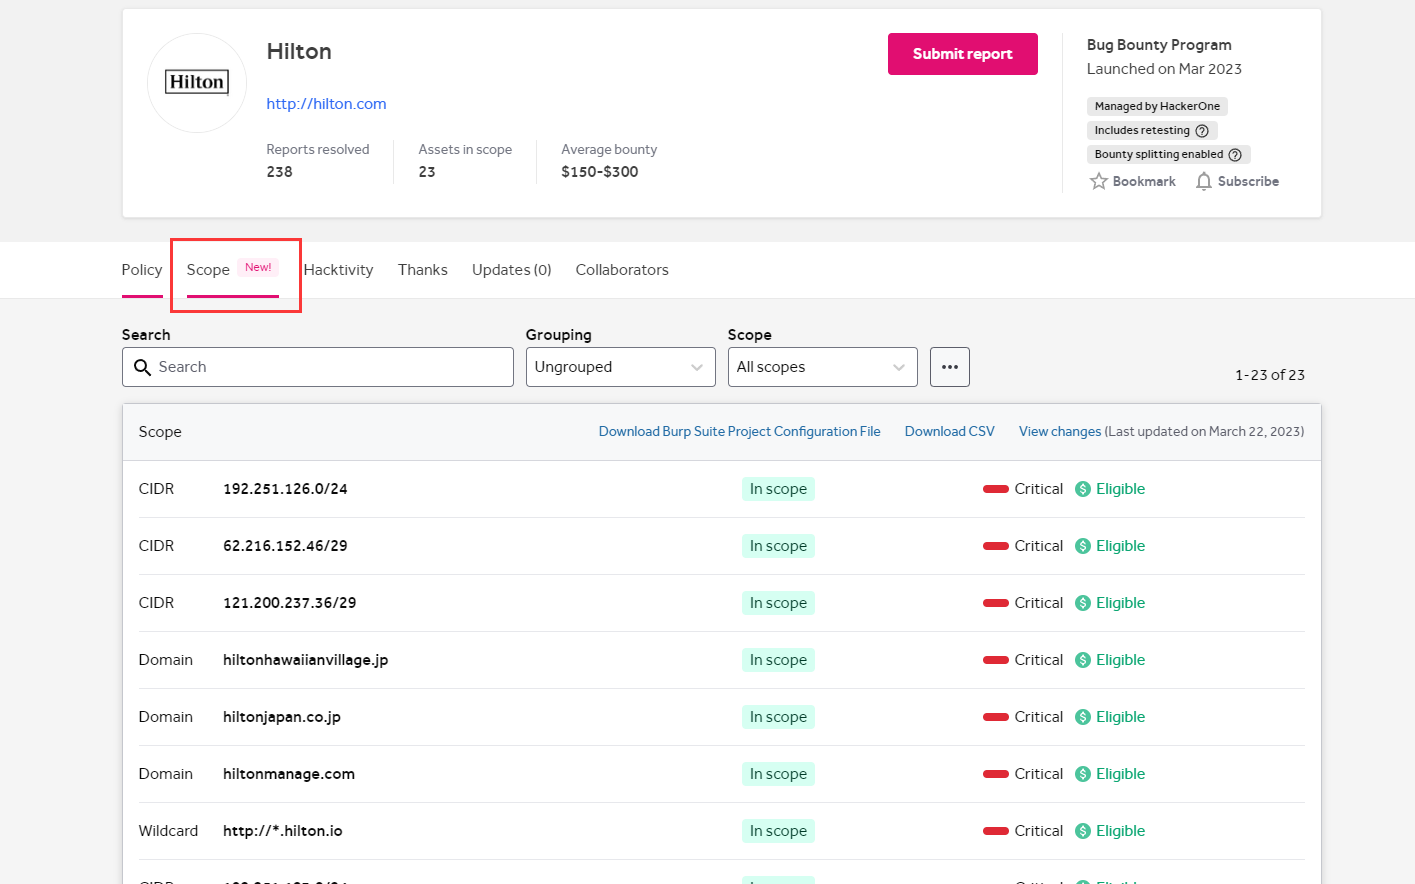Open the Hacktivity tab
1415x884 pixels.
tap(338, 270)
